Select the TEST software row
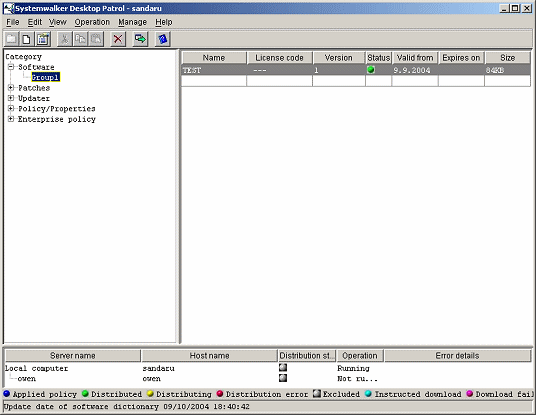Image resolution: width=536 pixels, height=415 pixels. (x=356, y=70)
